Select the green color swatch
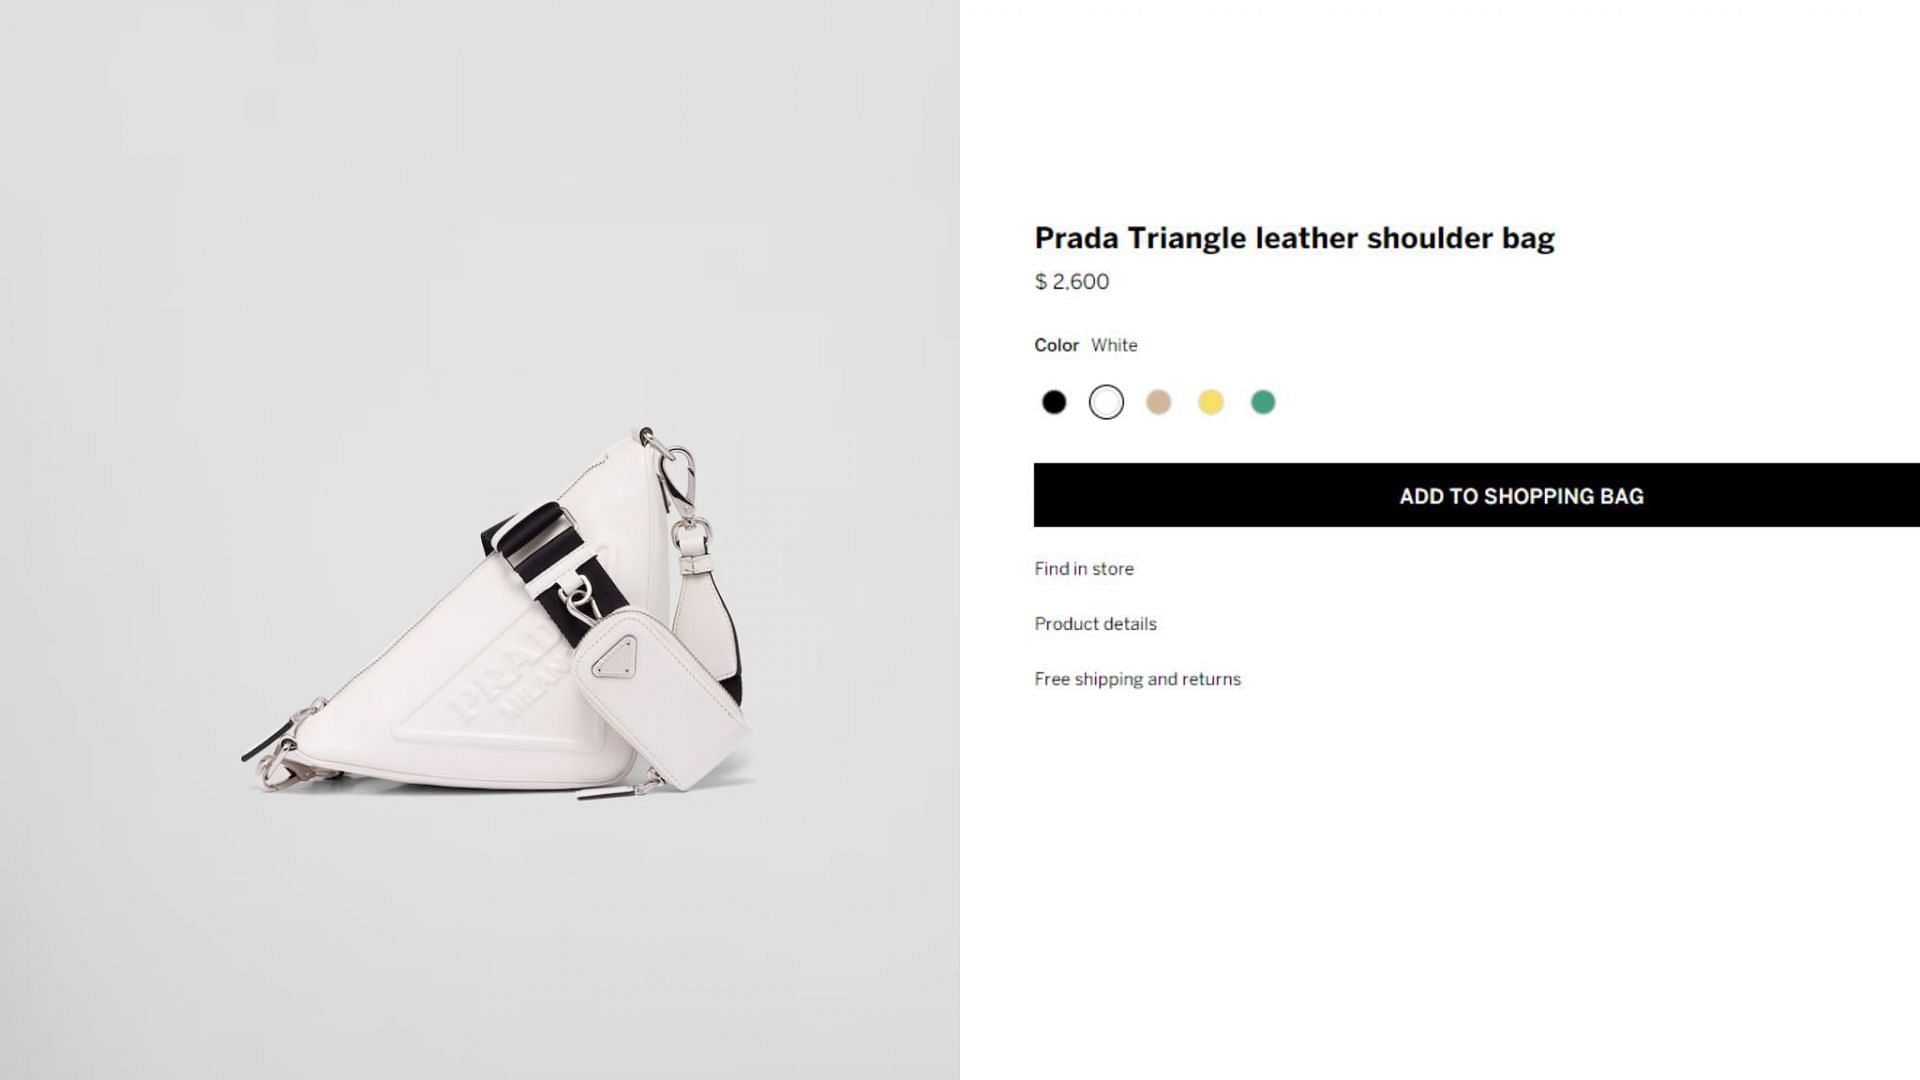Viewport: 1920px width, 1080px height. pos(1263,402)
